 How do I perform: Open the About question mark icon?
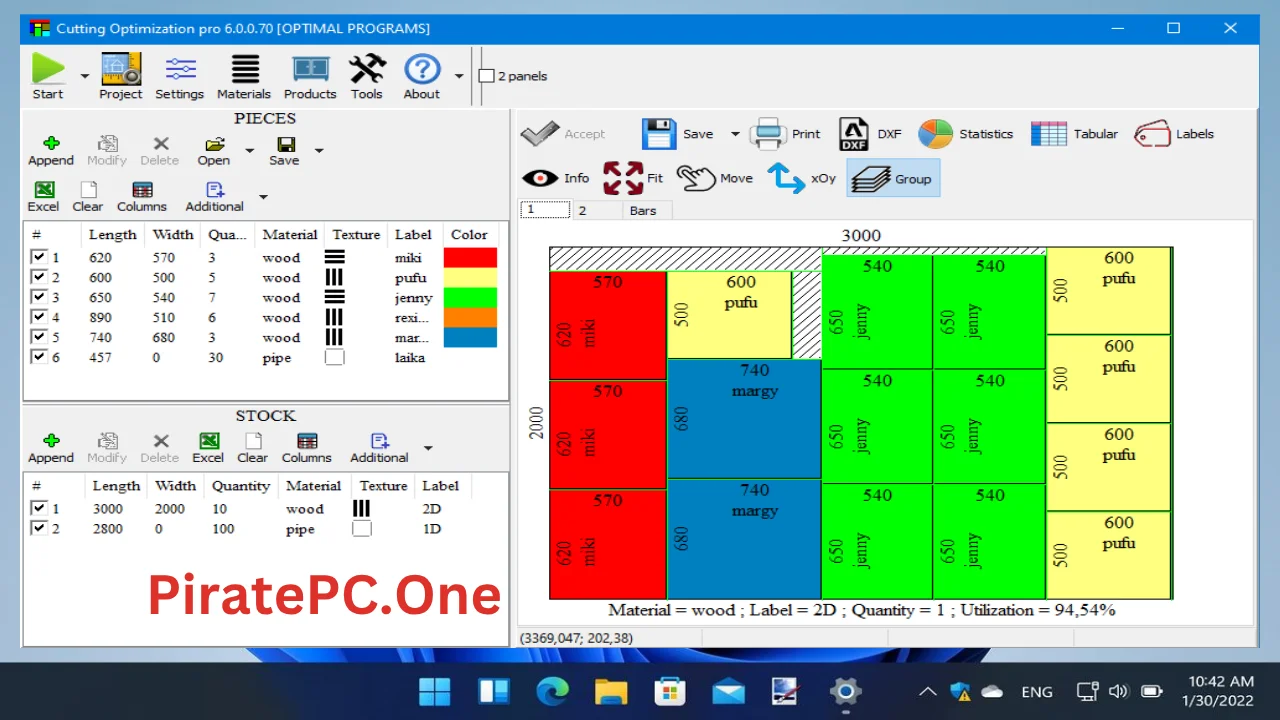(x=422, y=76)
